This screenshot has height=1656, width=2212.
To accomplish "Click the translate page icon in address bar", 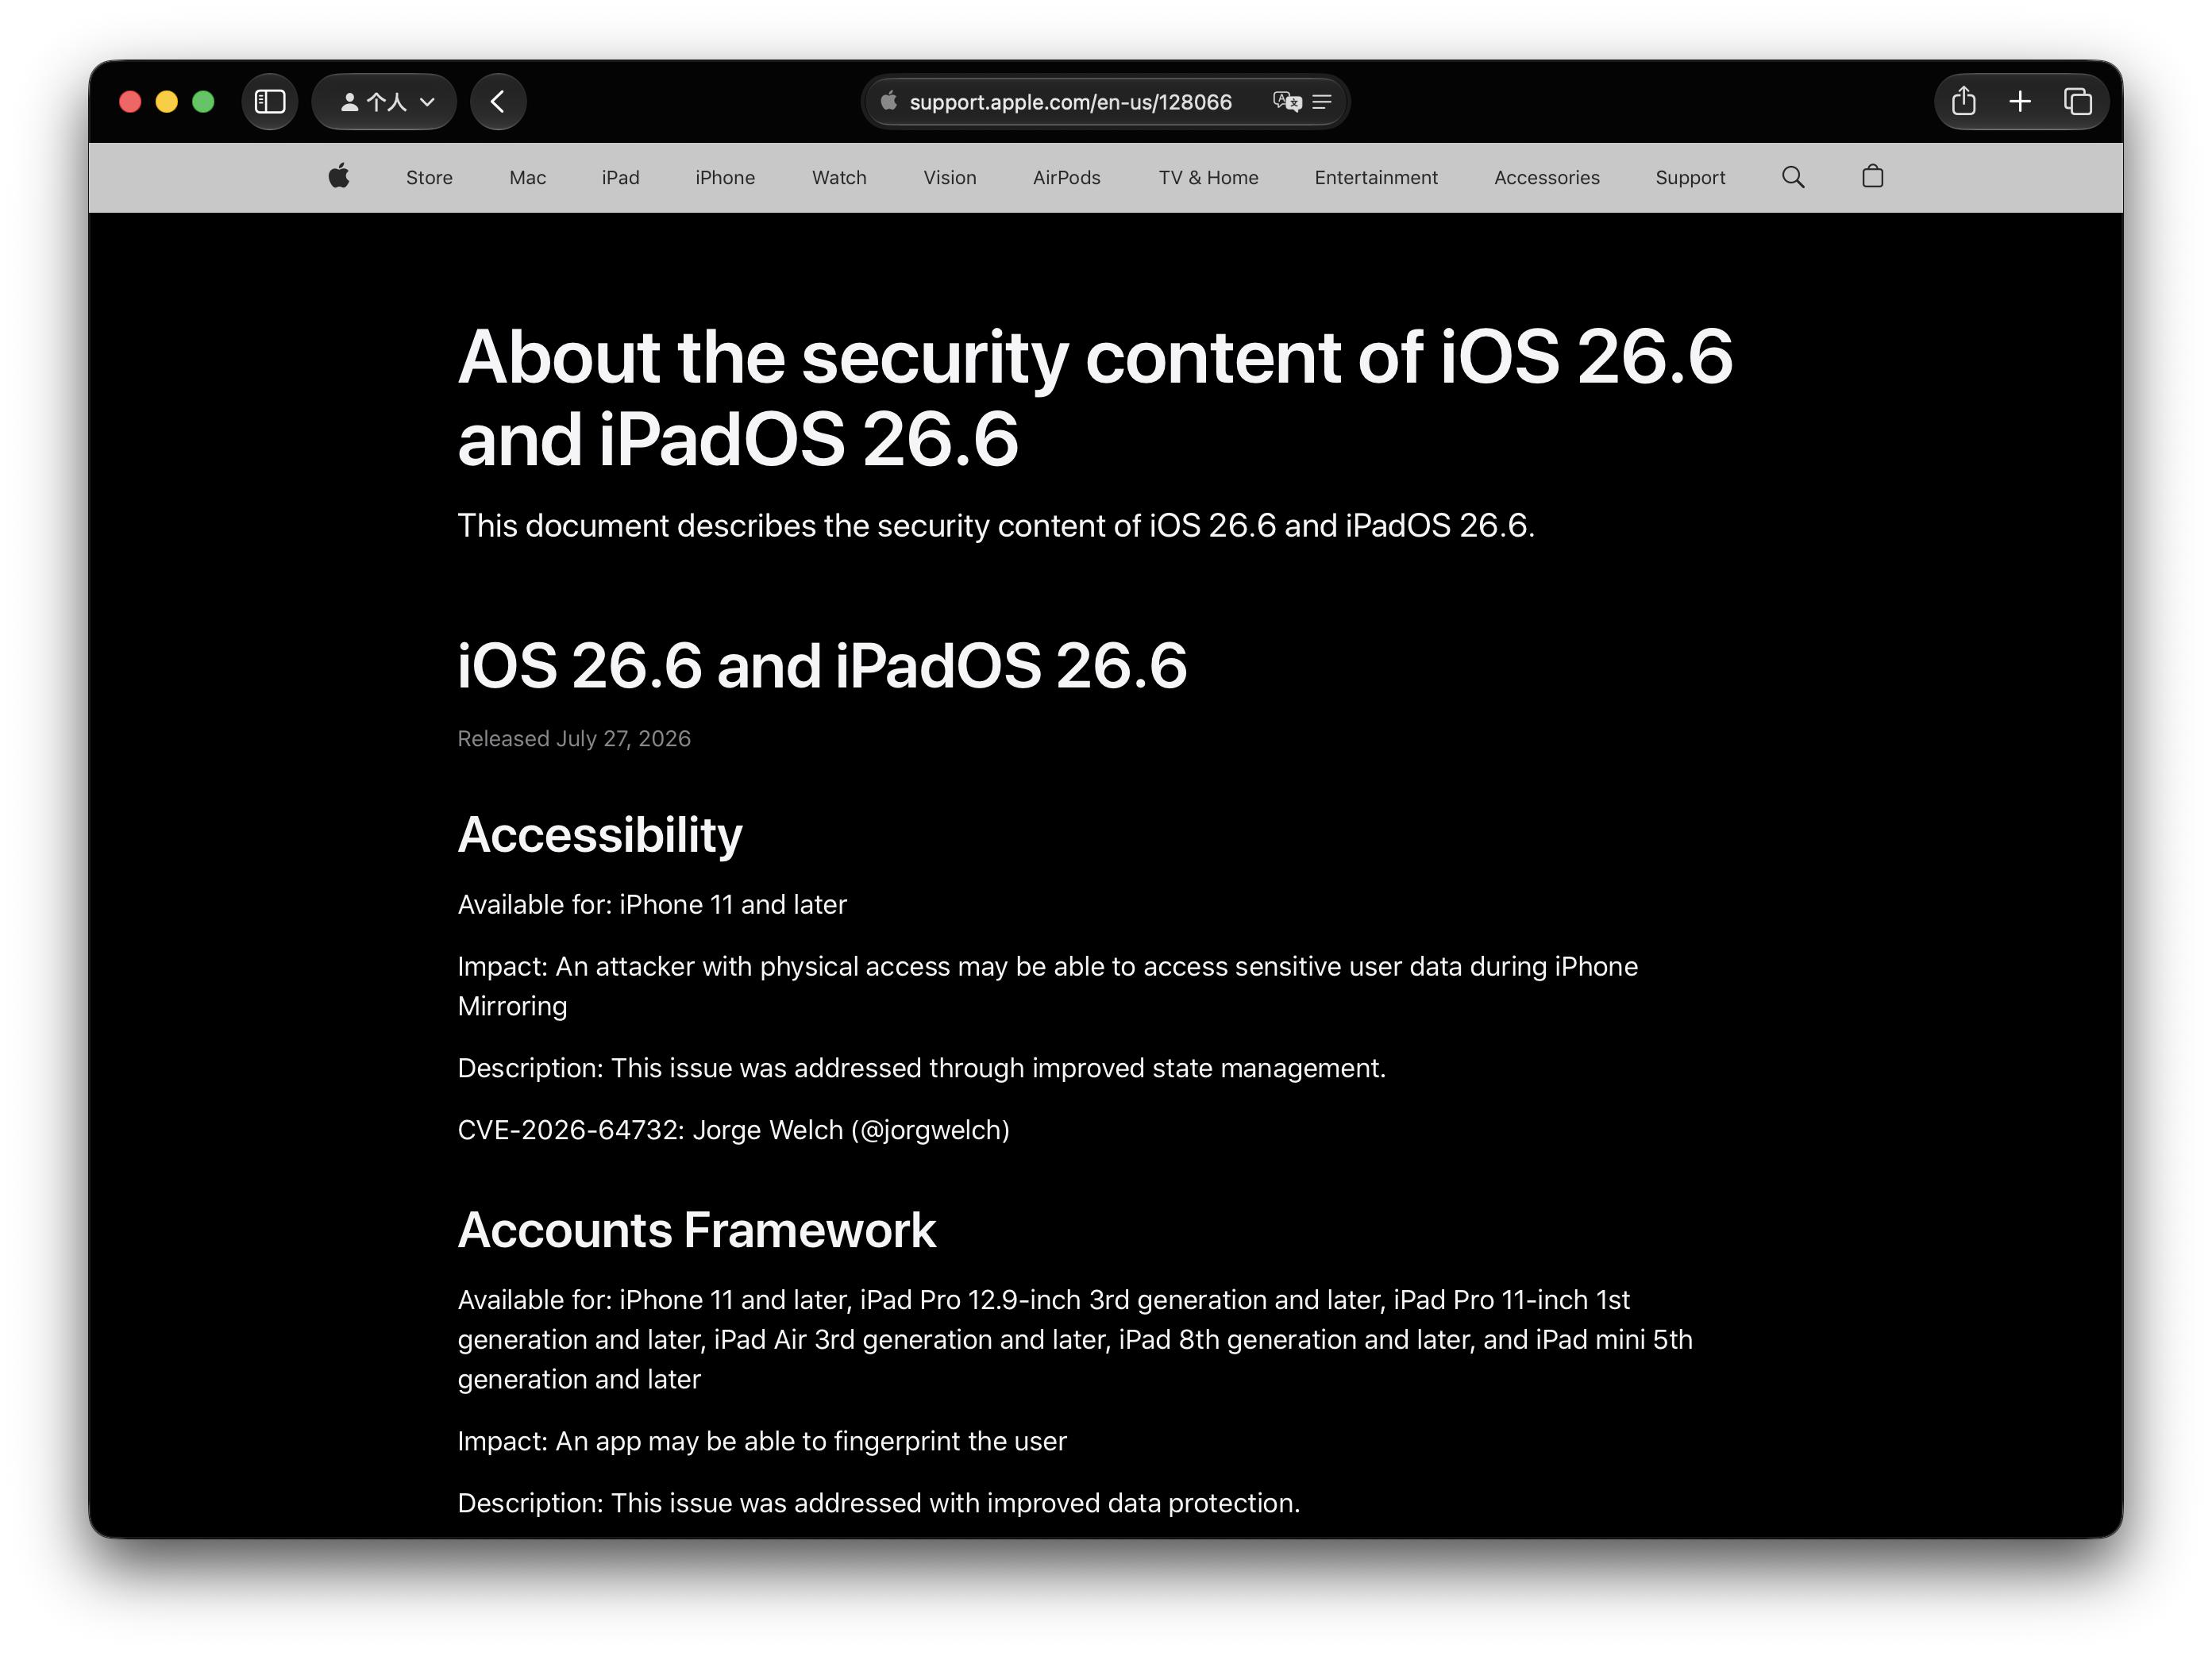I will (x=1287, y=102).
